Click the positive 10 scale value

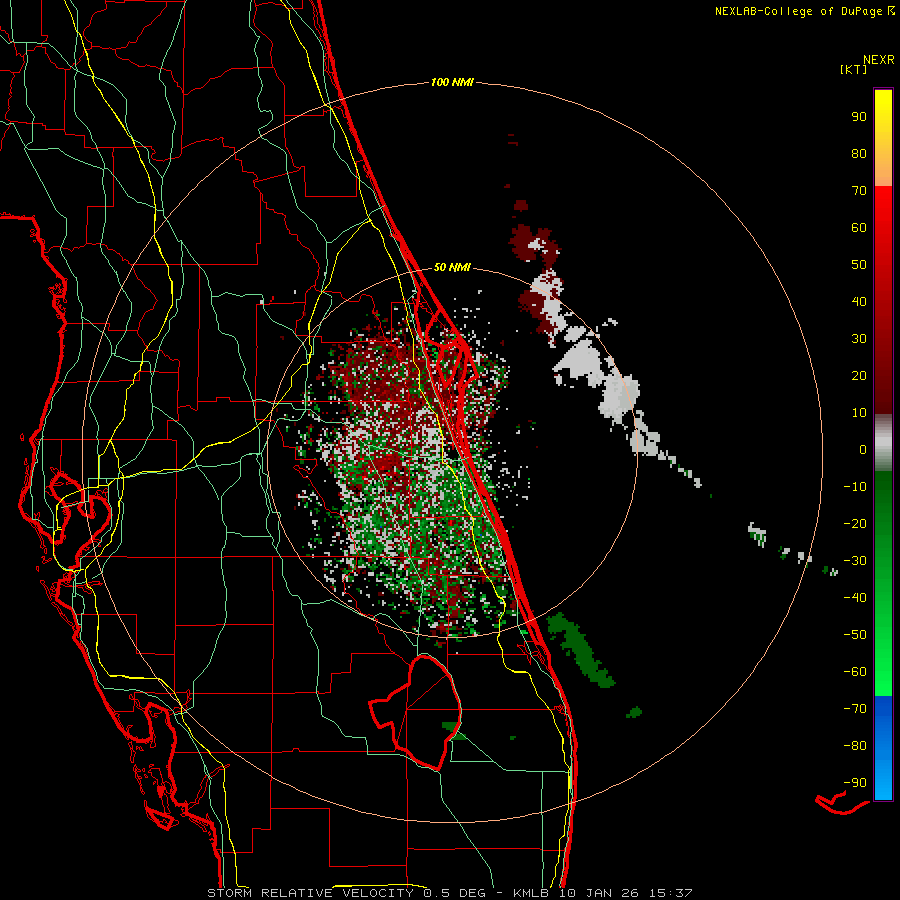pyautogui.click(x=859, y=413)
